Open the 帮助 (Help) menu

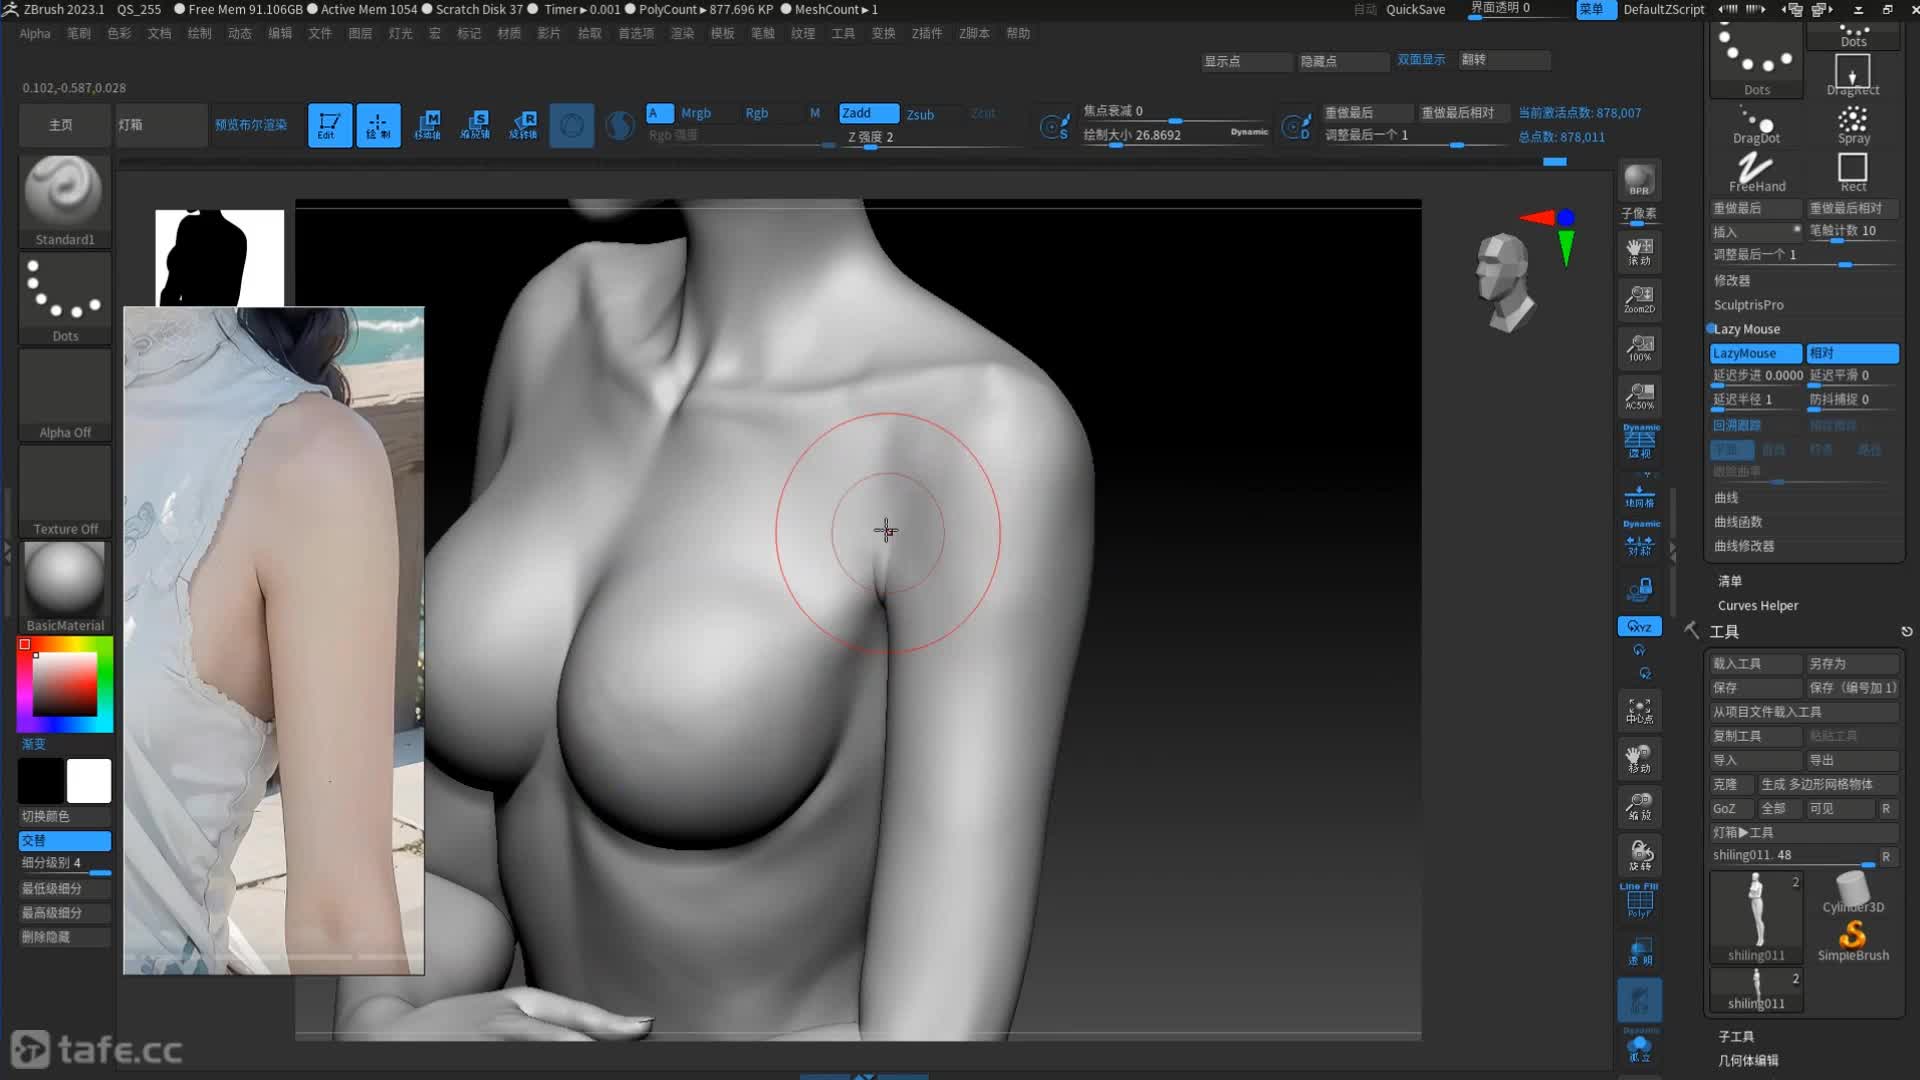pos(1018,33)
